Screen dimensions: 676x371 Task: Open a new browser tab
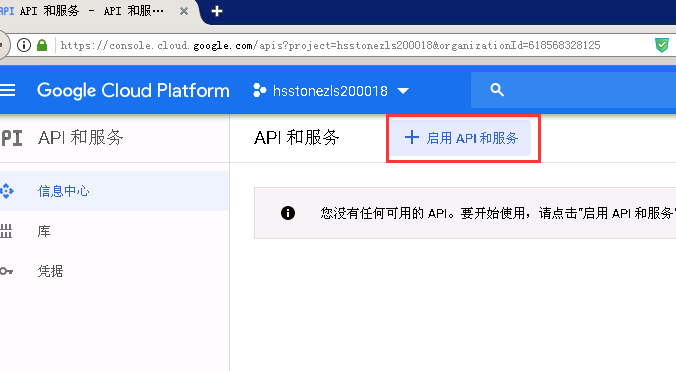[x=217, y=11]
